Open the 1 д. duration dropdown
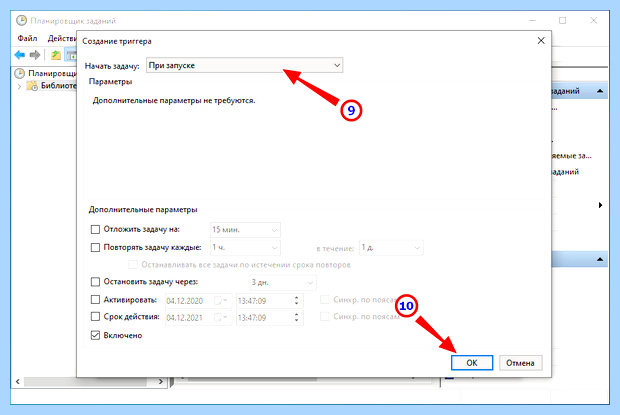This screenshot has height=415, width=620. tap(391, 248)
